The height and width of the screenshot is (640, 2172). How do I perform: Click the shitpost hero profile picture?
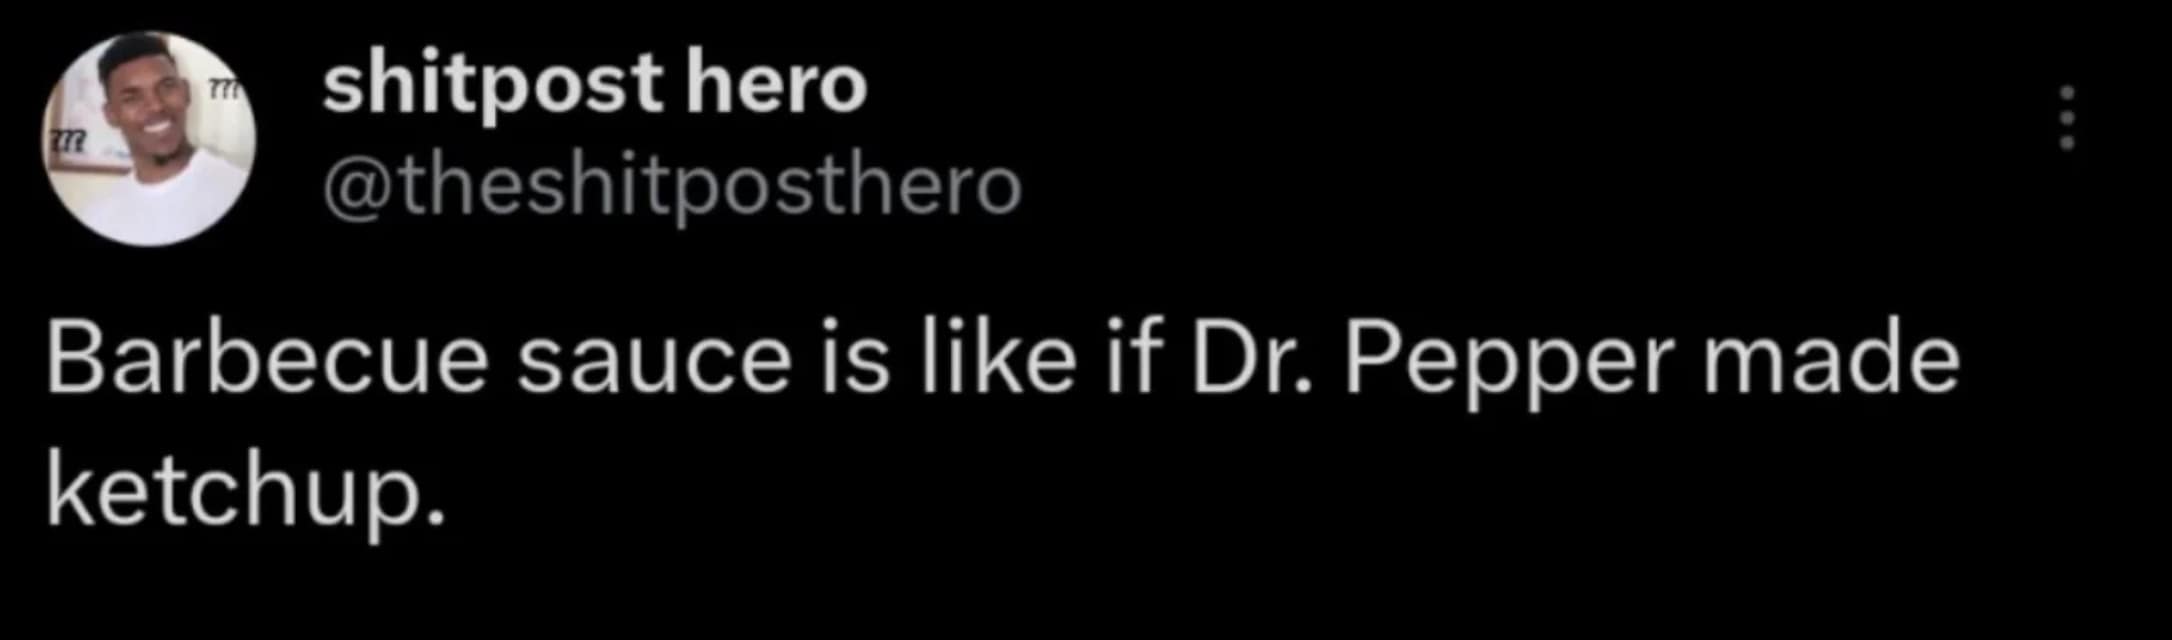point(150,138)
